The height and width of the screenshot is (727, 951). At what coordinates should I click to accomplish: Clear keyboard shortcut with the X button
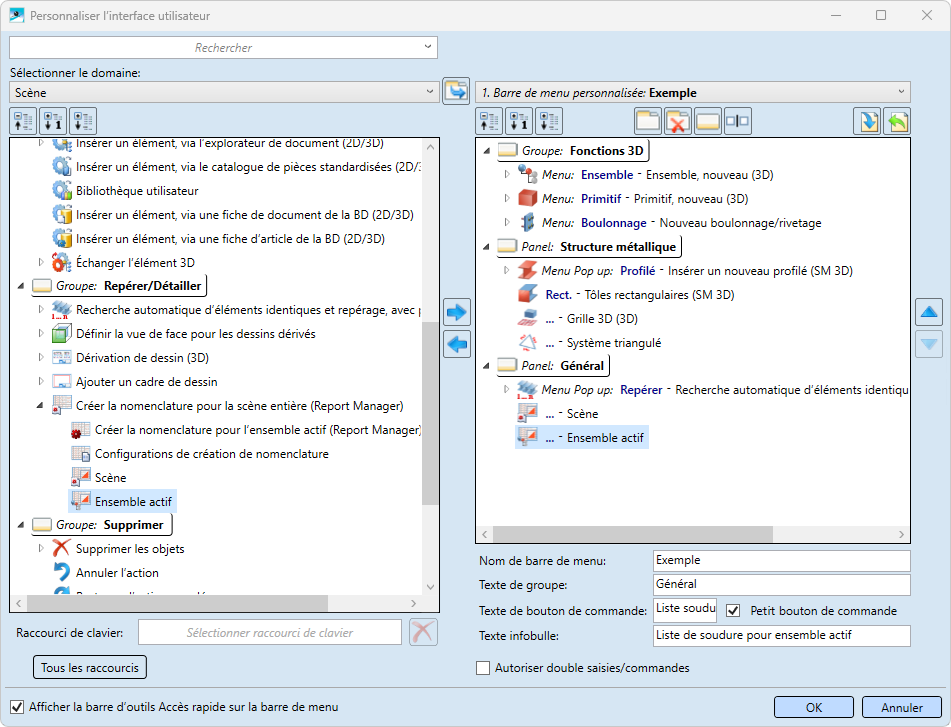tap(424, 632)
